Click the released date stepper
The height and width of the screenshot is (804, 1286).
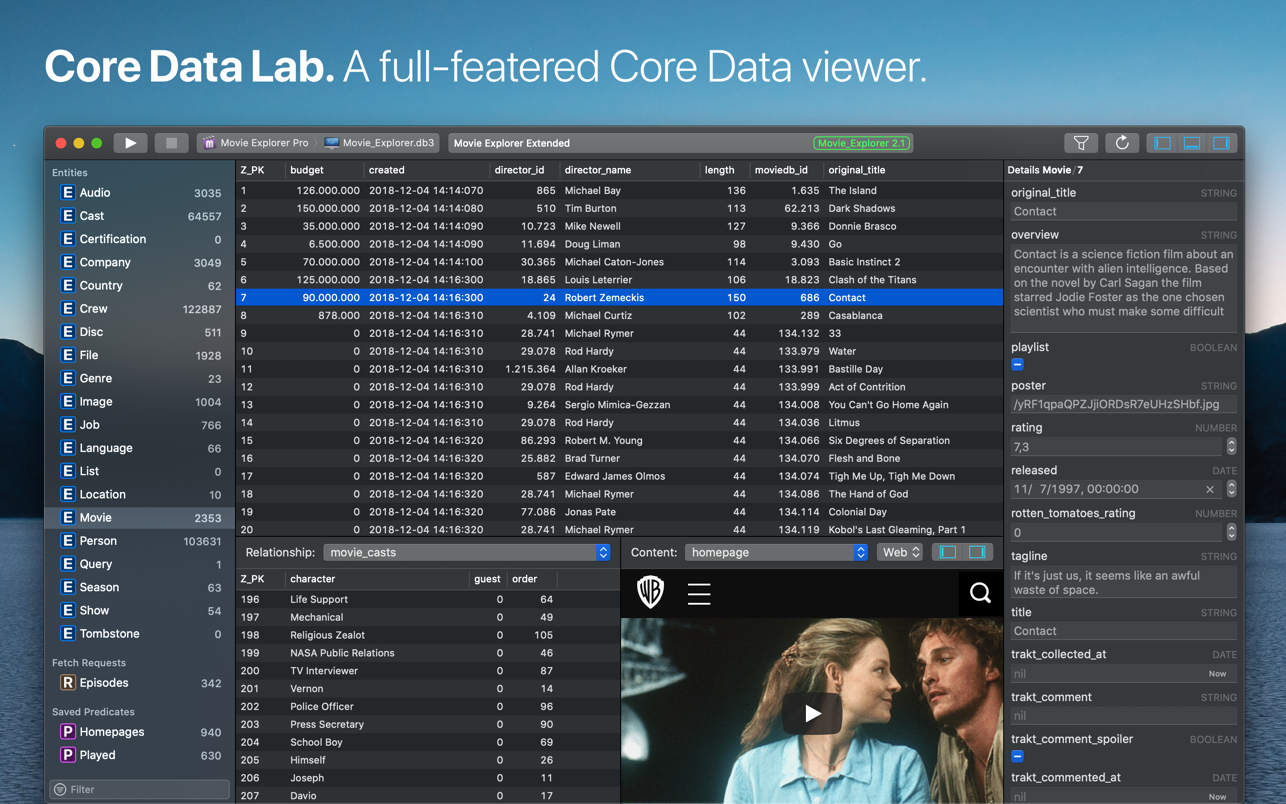click(x=1231, y=489)
